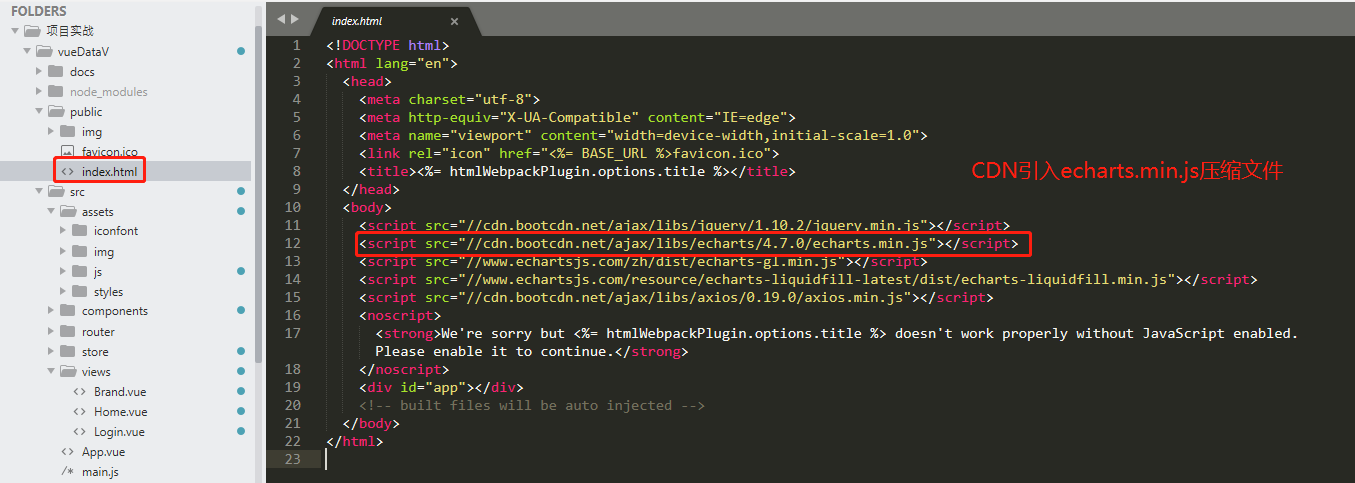This screenshot has height=483, width=1355.
Task: Open favicon.ico in the sidebar
Action: pyautogui.click(x=110, y=151)
